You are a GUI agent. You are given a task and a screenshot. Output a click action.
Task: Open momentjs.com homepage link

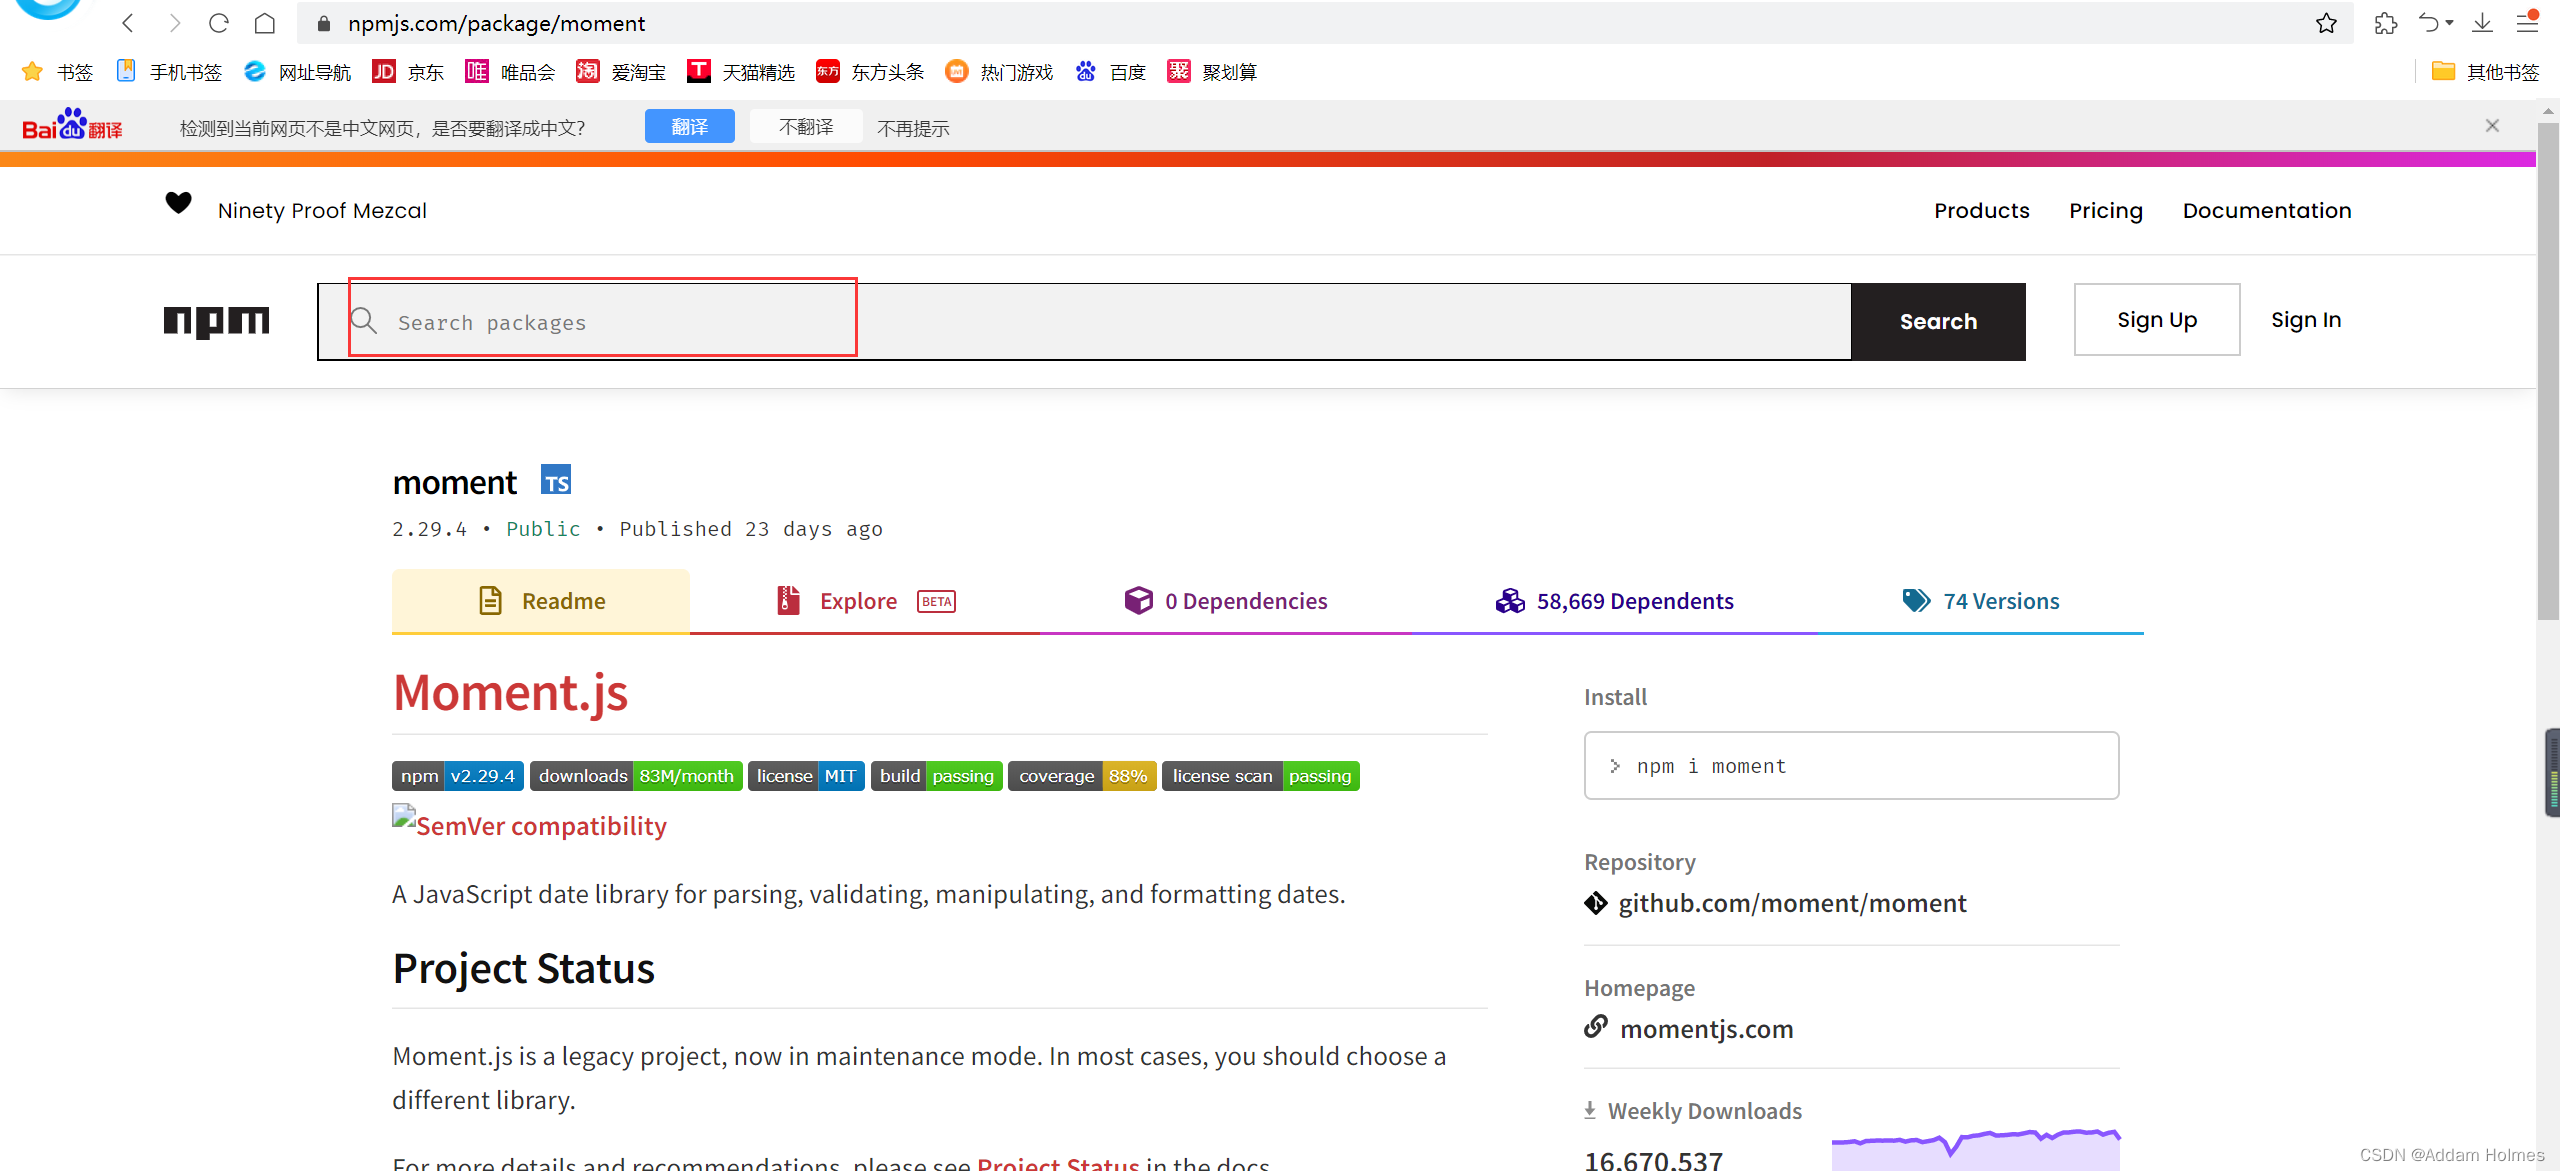coord(1704,1029)
